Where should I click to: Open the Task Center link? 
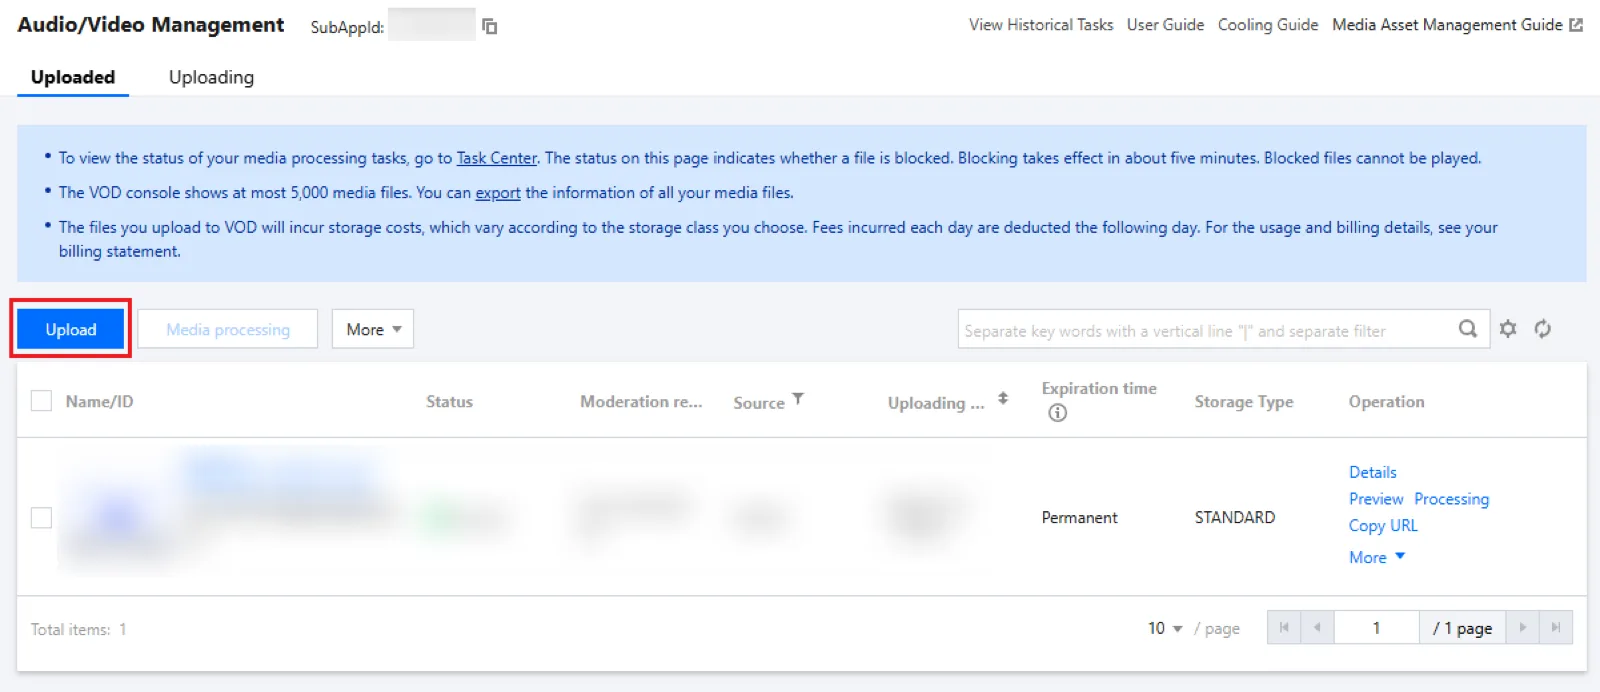[x=497, y=158]
